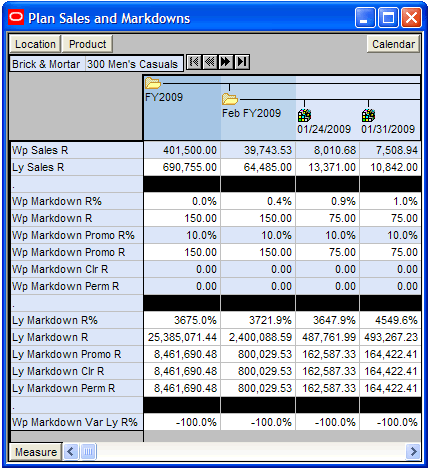This screenshot has height=469, width=429.
Task: Click the 690,755.00 Ly Sales cell
Action: 182,167
